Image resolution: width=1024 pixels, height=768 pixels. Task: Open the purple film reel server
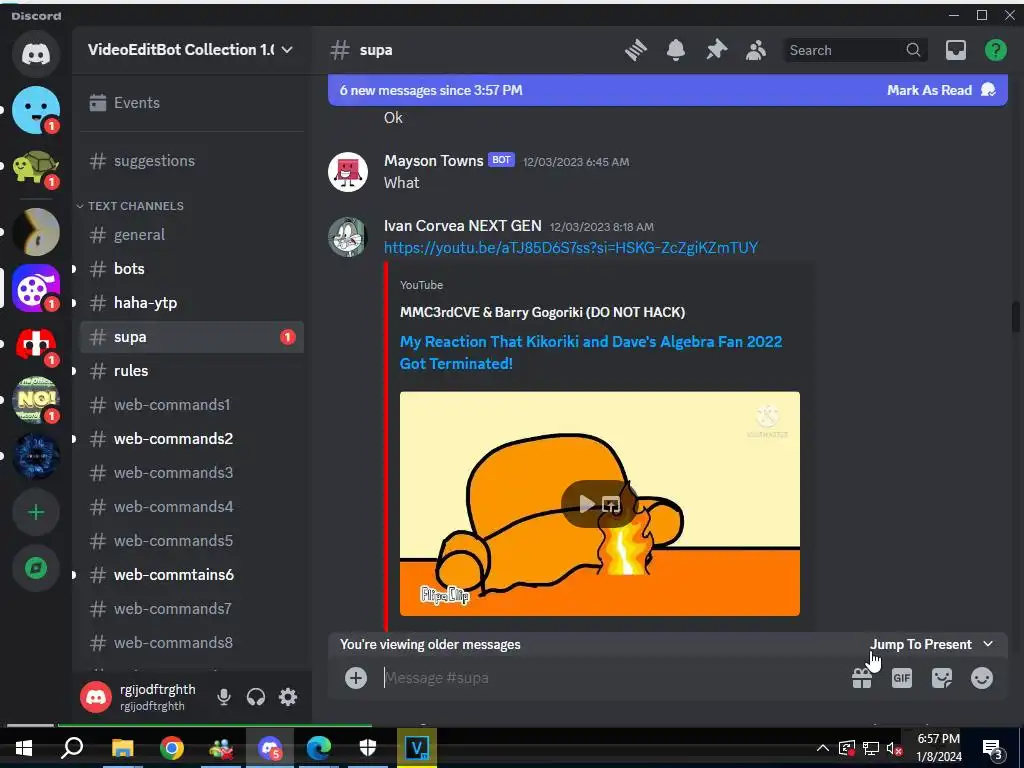pyautogui.click(x=36, y=288)
